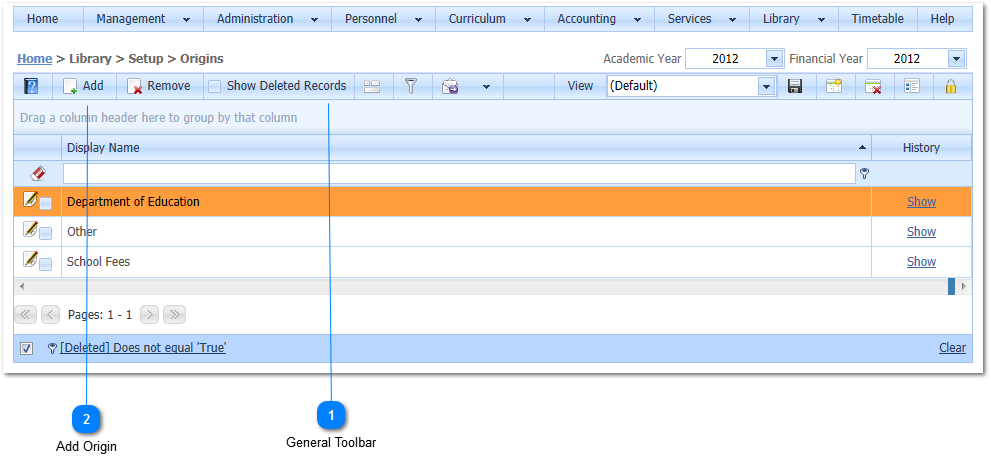Open the Library menu

click(x=790, y=19)
